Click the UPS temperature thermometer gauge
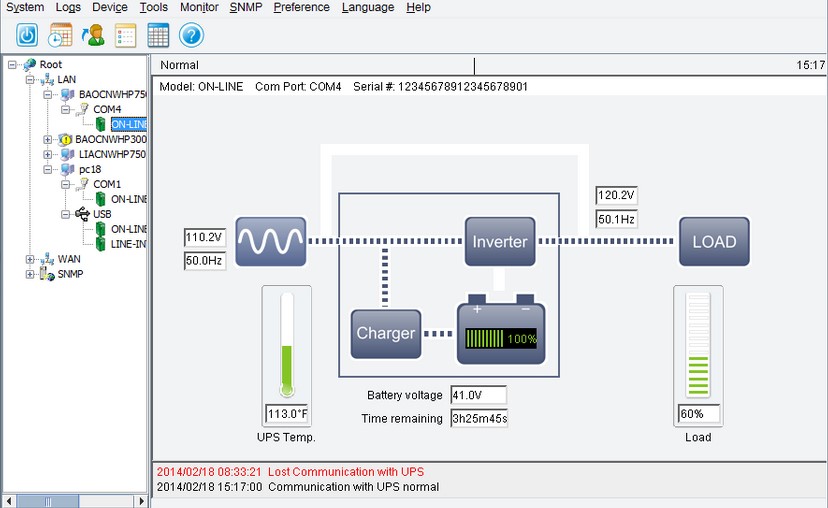828x508 pixels. pyautogui.click(x=287, y=344)
